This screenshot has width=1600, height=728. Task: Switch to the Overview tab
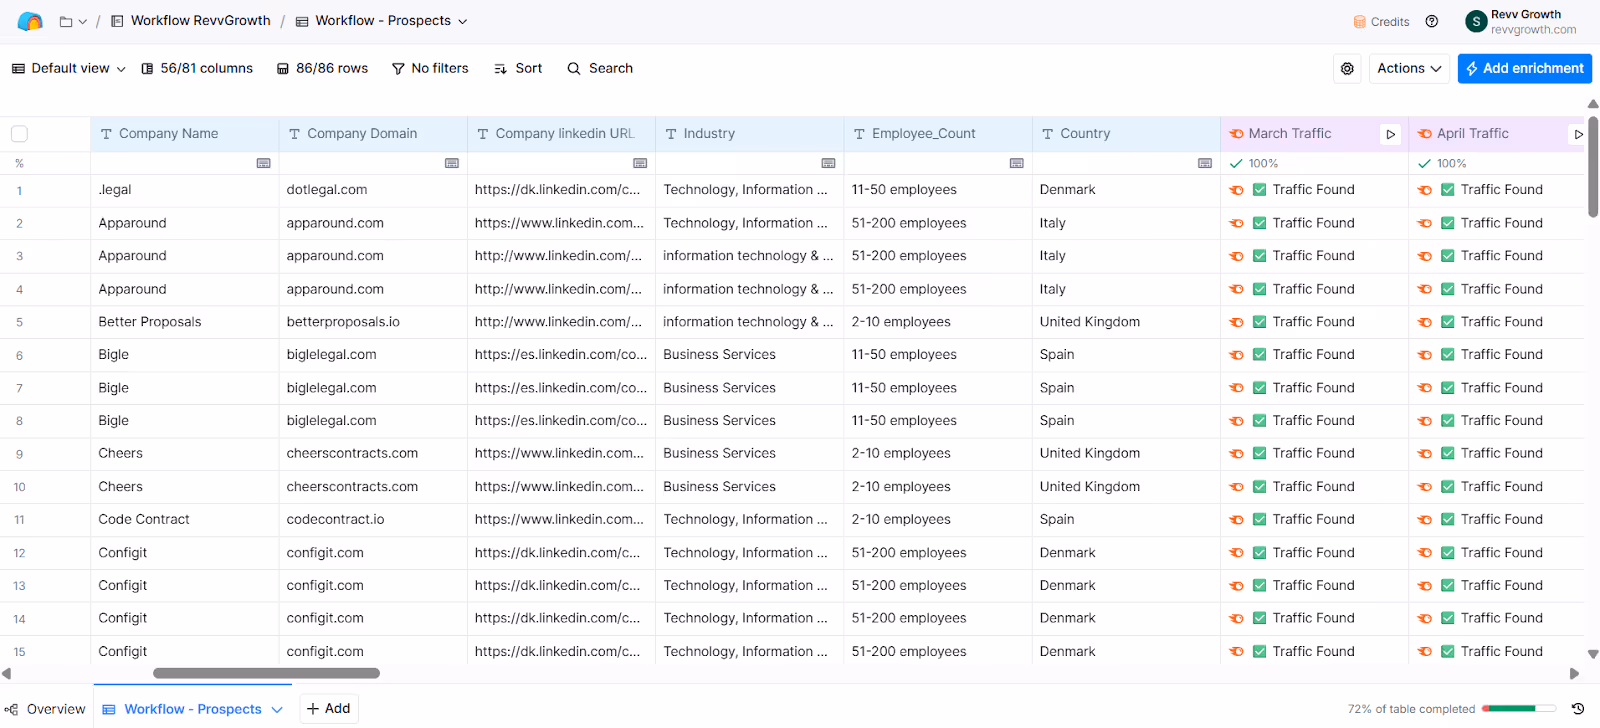[x=46, y=709]
